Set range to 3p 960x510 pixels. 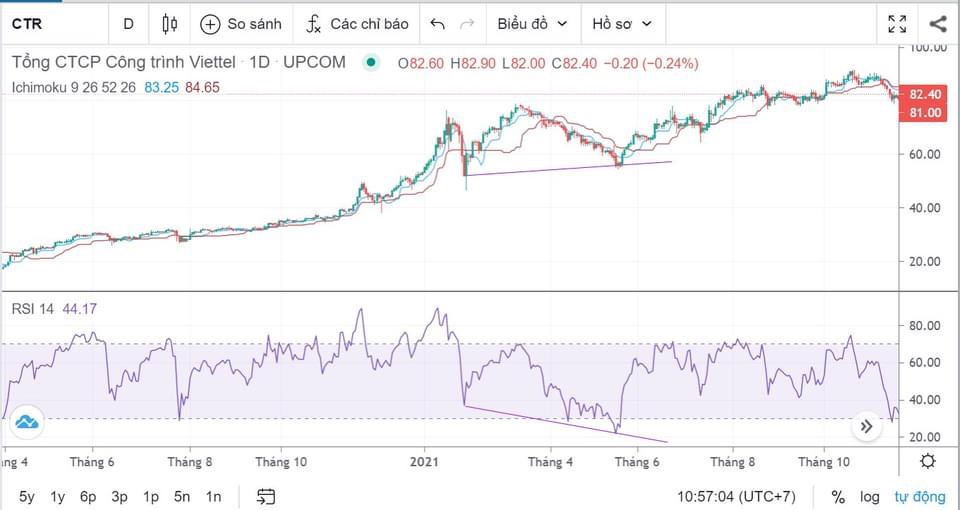(119, 497)
